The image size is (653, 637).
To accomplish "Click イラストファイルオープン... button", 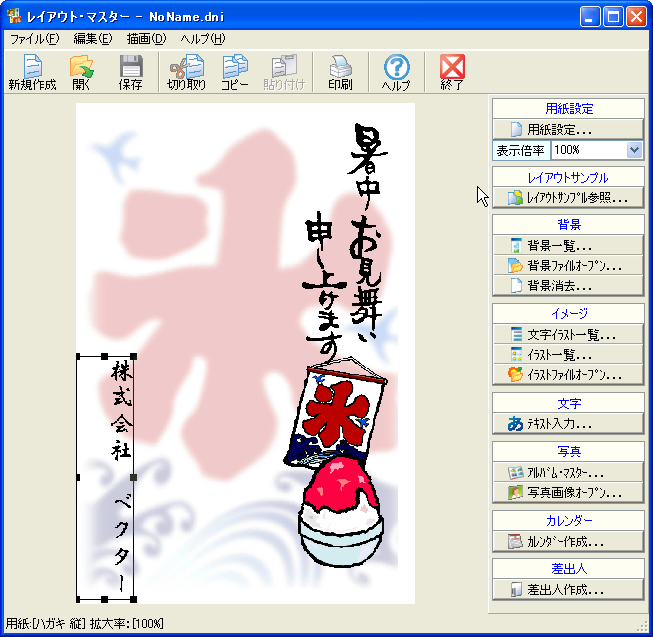I will (568, 374).
